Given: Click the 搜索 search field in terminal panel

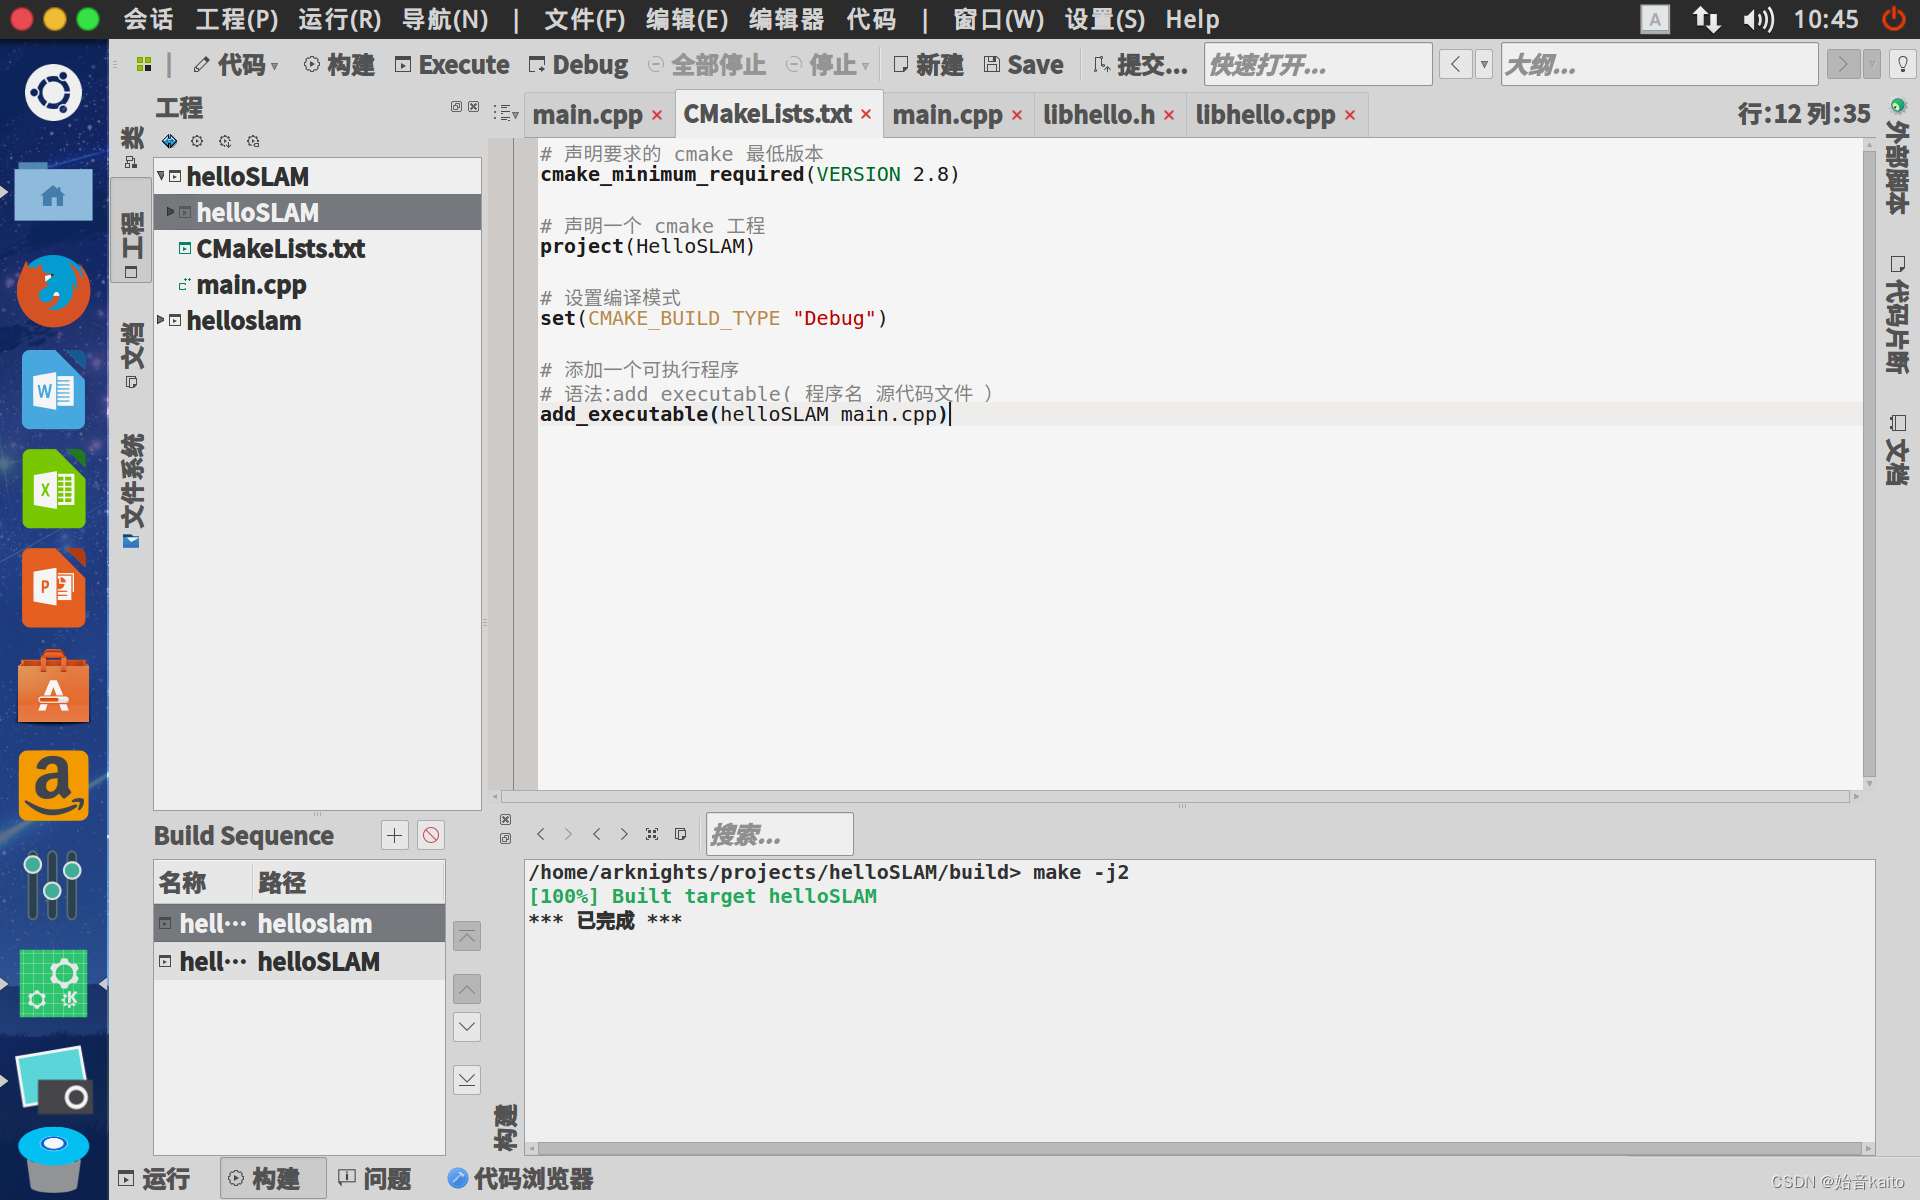Looking at the screenshot, I should (779, 834).
